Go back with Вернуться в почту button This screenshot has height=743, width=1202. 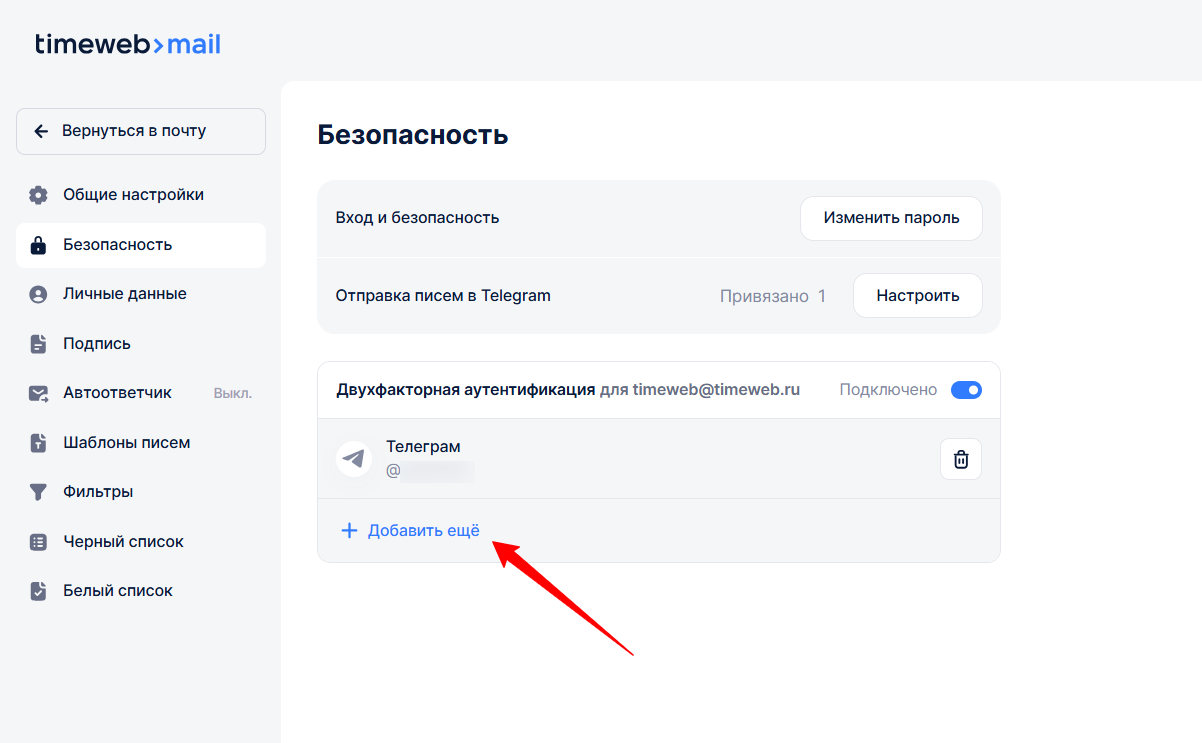141,131
